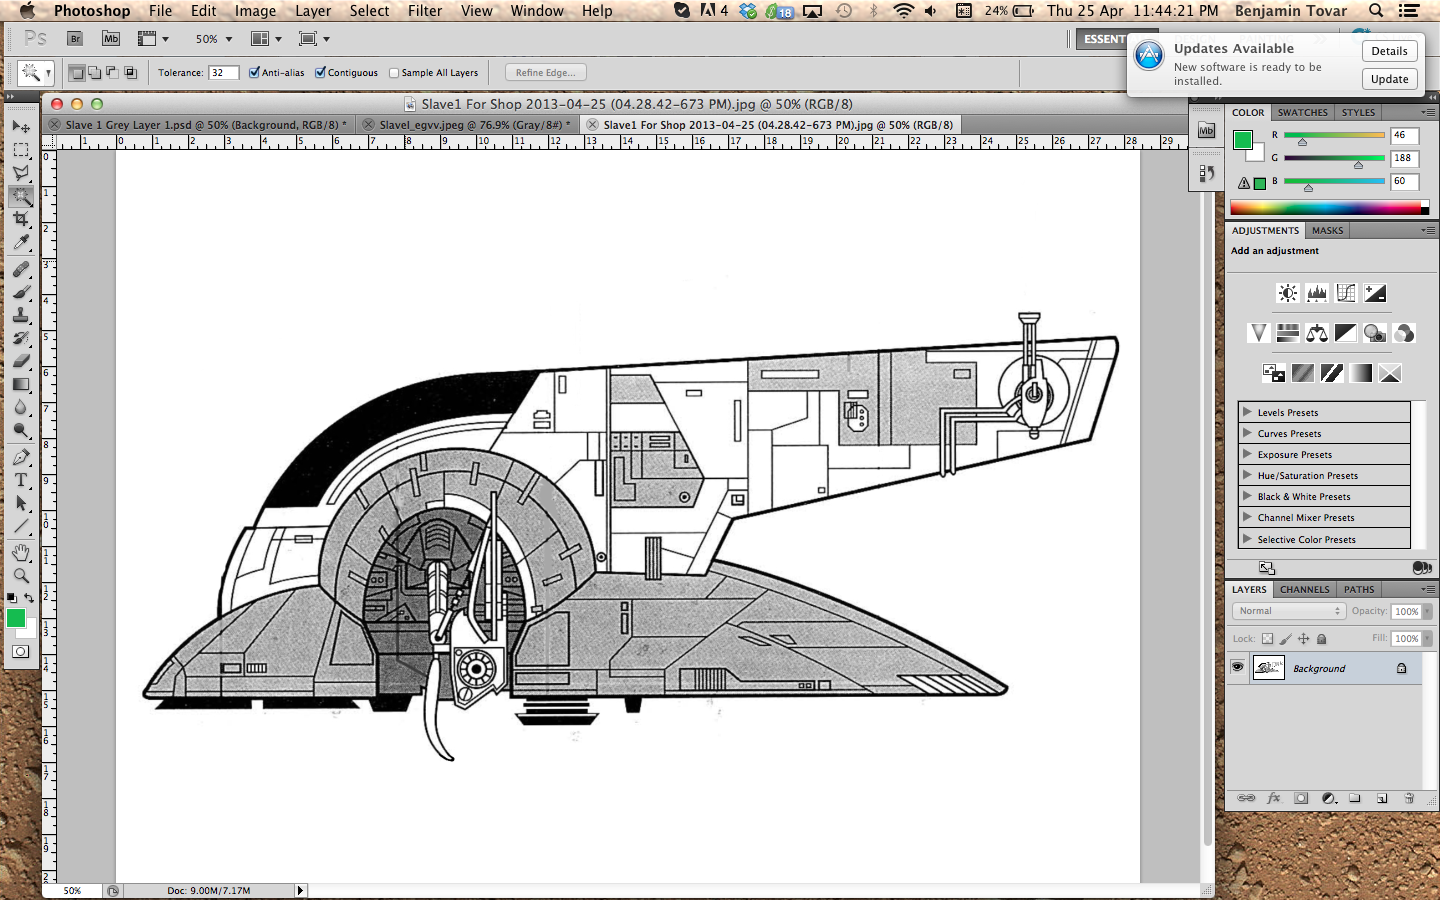Select the Type tool
1440x900 pixels.
point(20,480)
